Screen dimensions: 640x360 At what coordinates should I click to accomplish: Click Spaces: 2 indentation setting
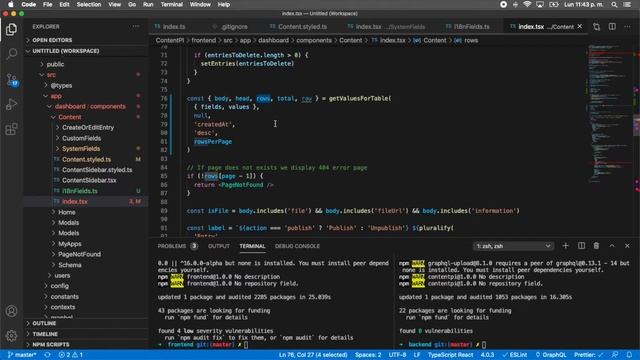(368, 355)
